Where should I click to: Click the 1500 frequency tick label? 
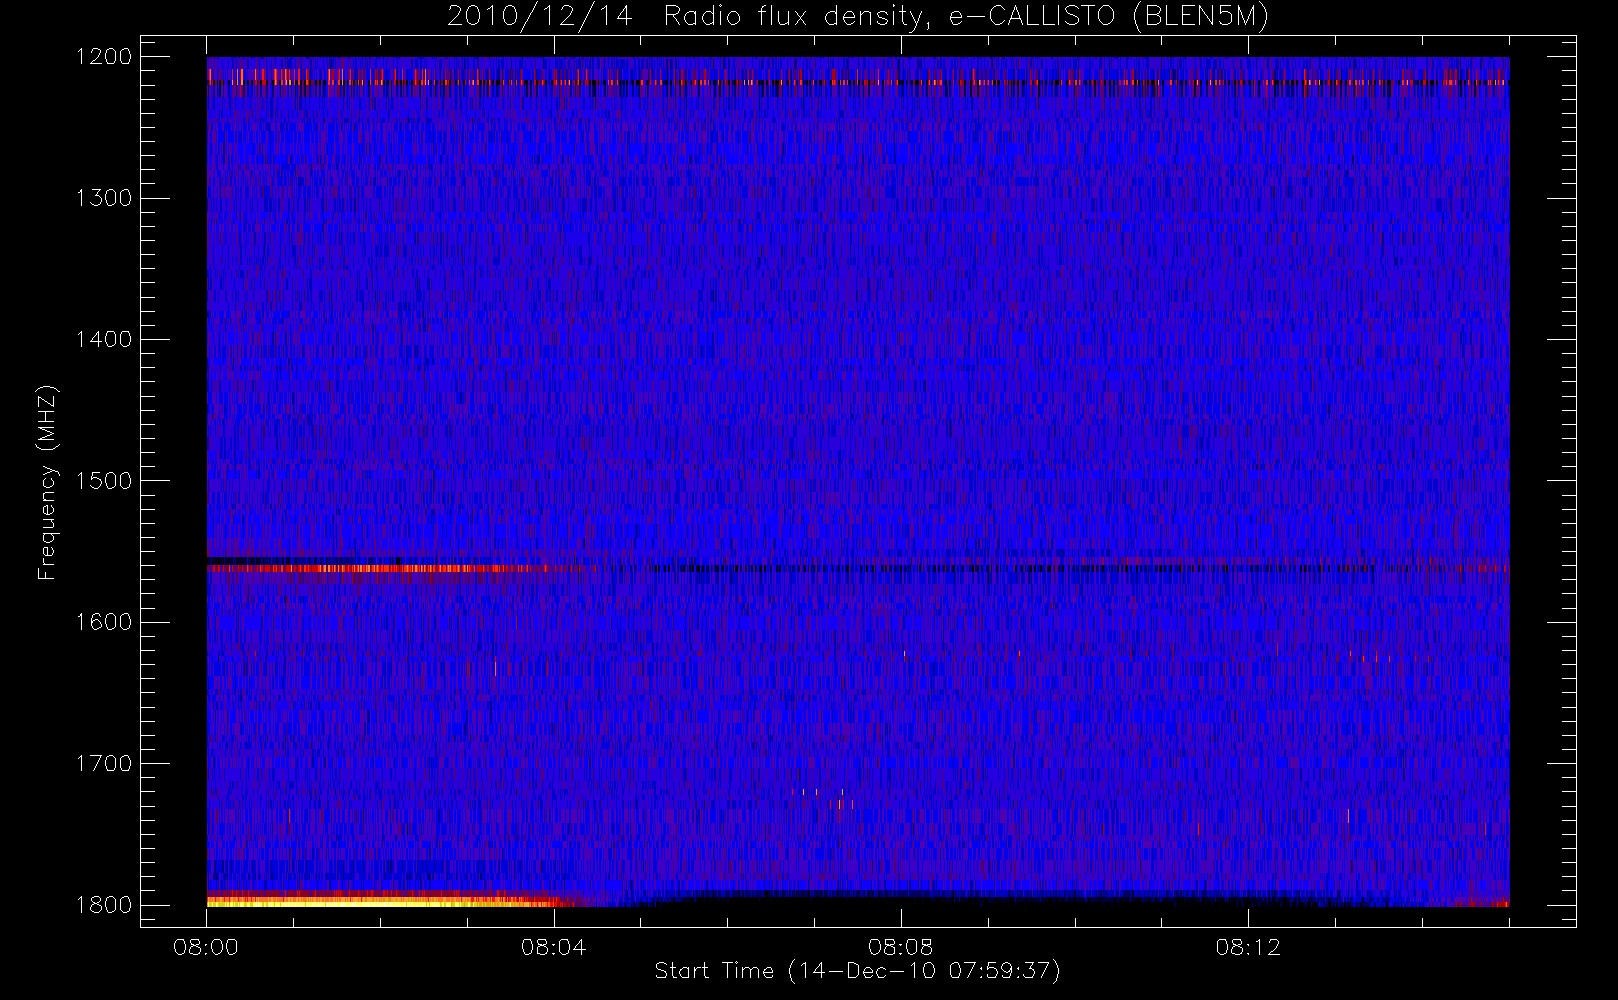(104, 481)
